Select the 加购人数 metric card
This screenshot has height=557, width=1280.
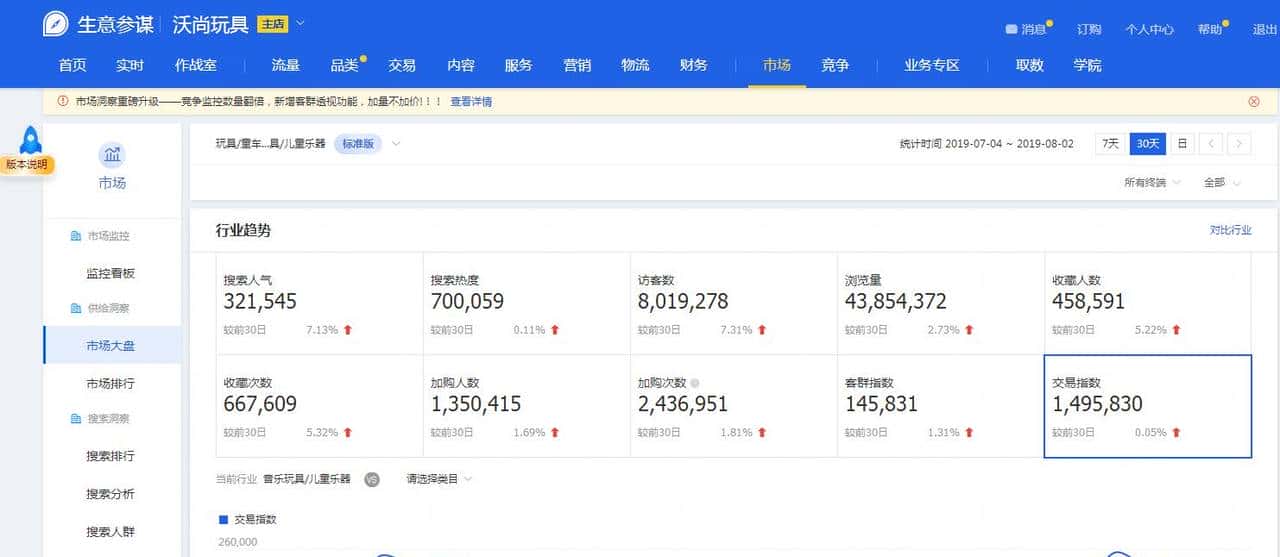[526, 406]
